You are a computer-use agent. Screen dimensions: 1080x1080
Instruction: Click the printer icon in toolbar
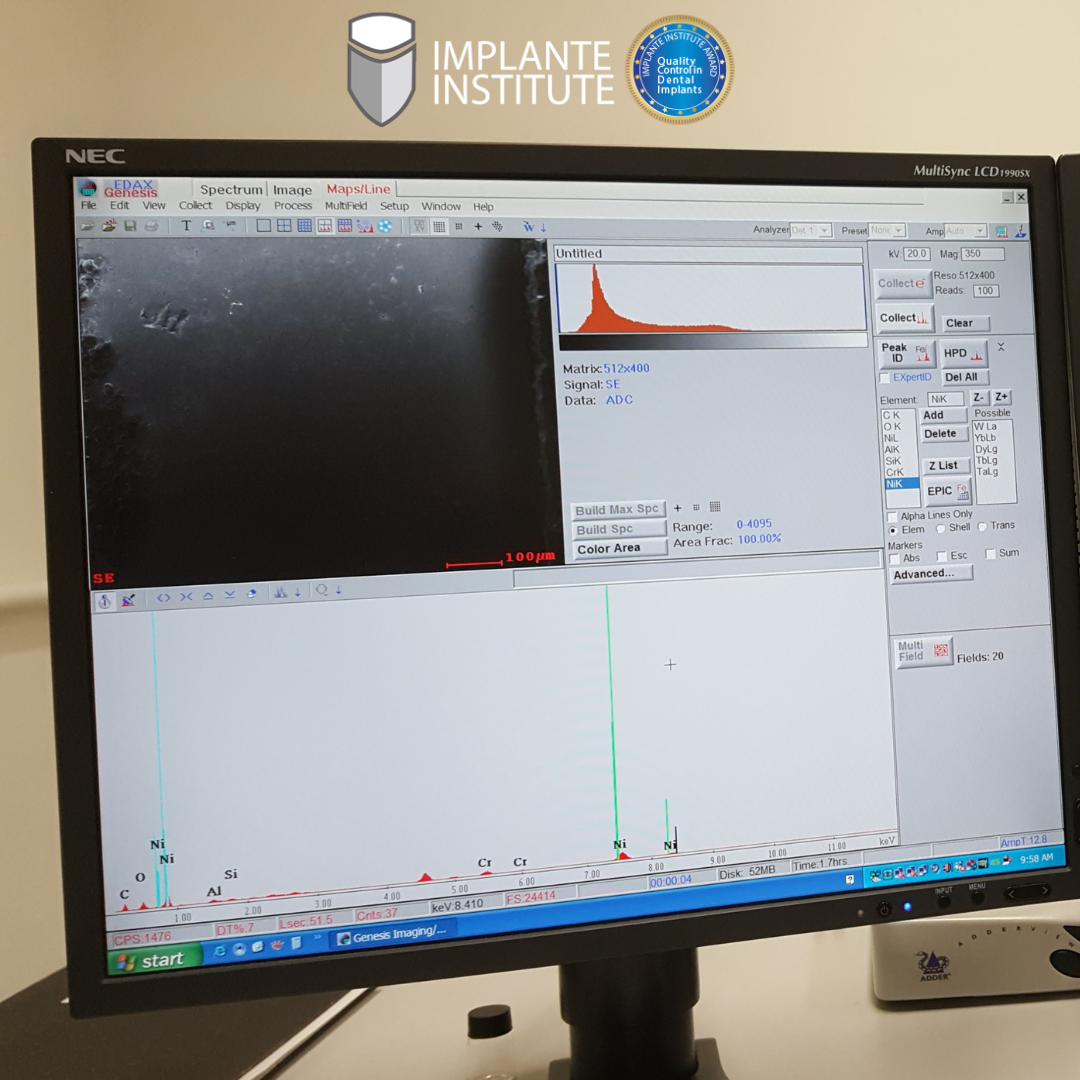(x=151, y=226)
